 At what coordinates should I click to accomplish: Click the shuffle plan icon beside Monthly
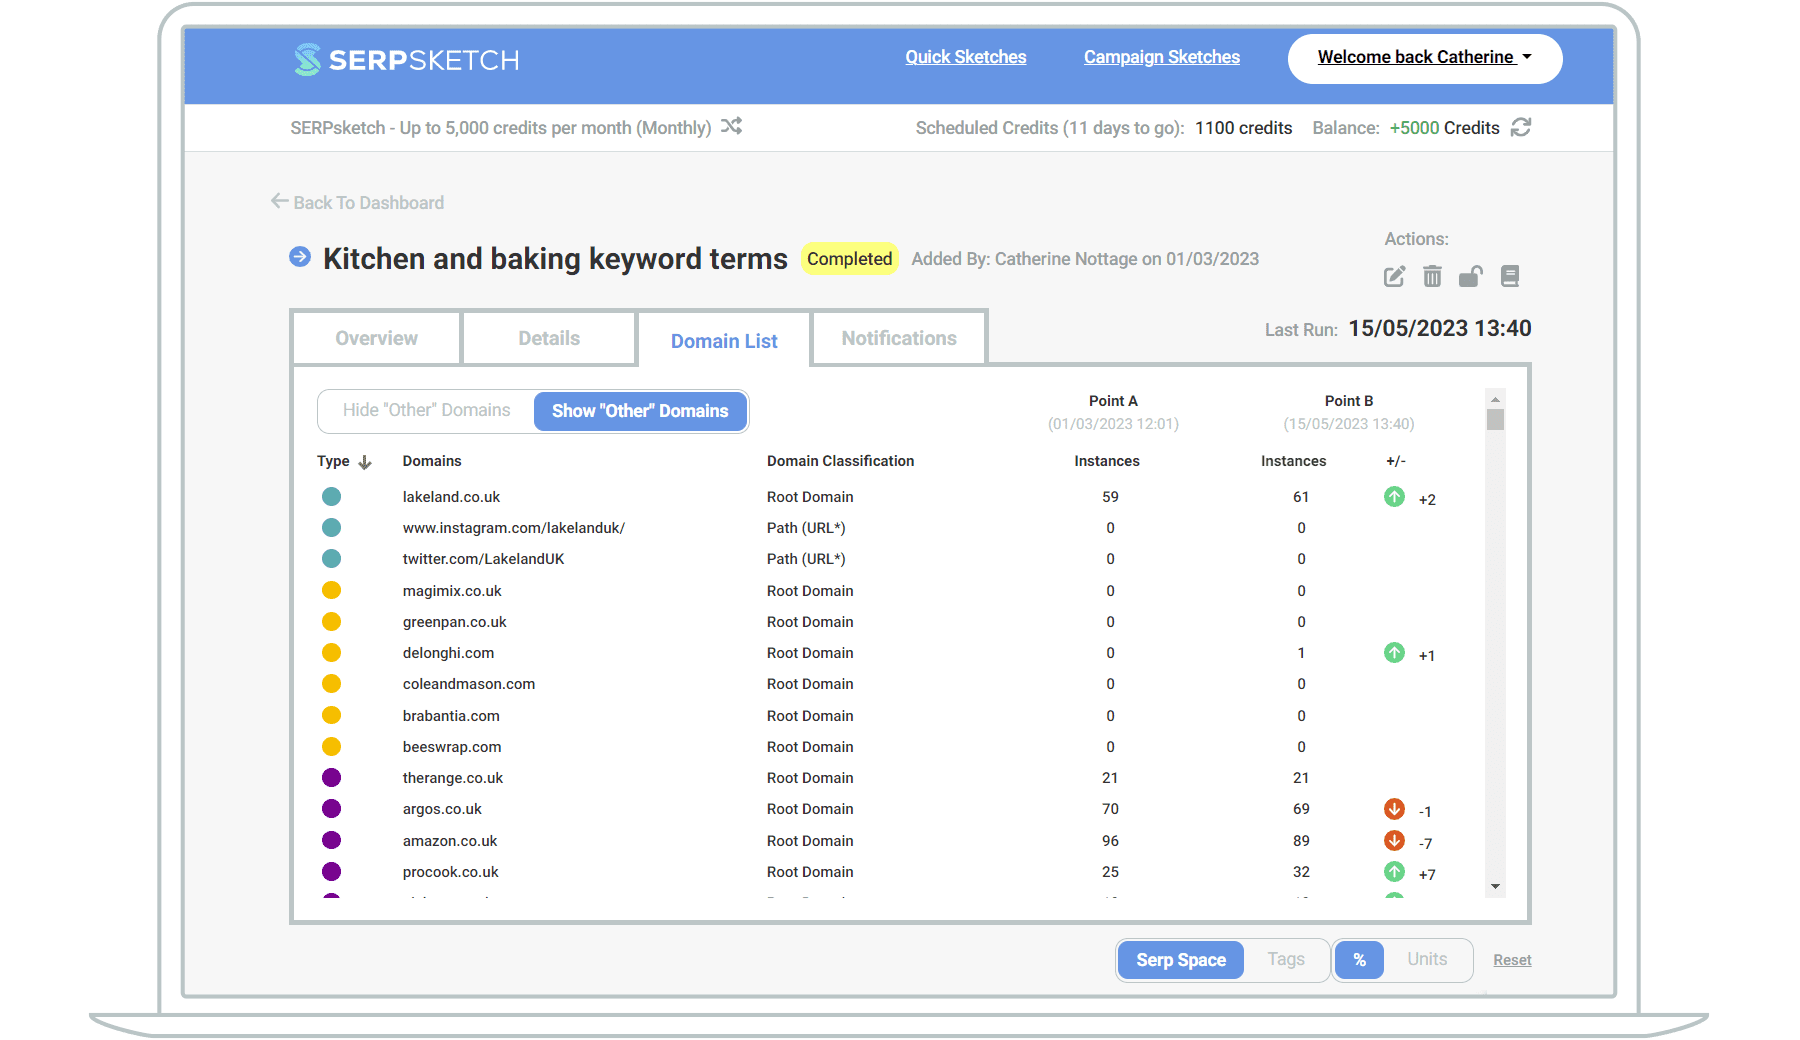[x=732, y=126]
